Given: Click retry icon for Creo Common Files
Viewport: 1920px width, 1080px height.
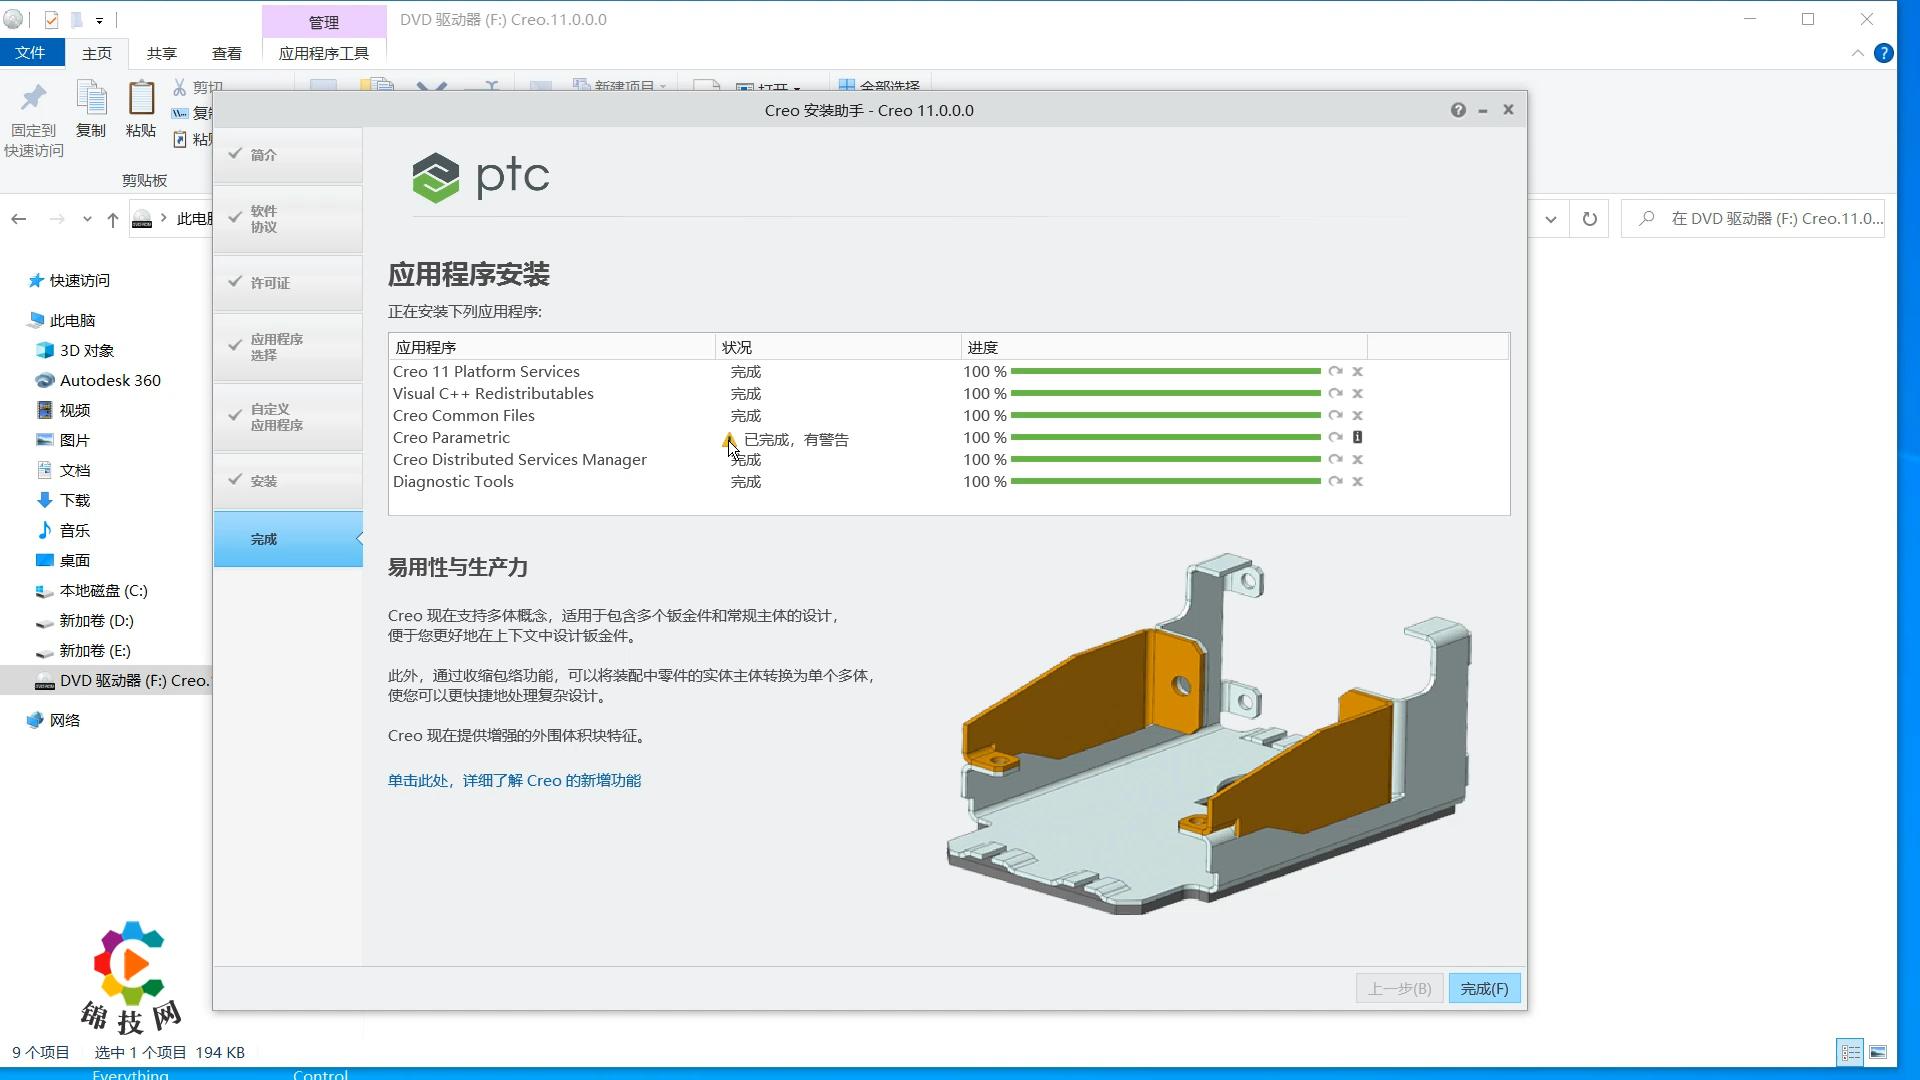Looking at the screenshot, I should (1335, 415).
